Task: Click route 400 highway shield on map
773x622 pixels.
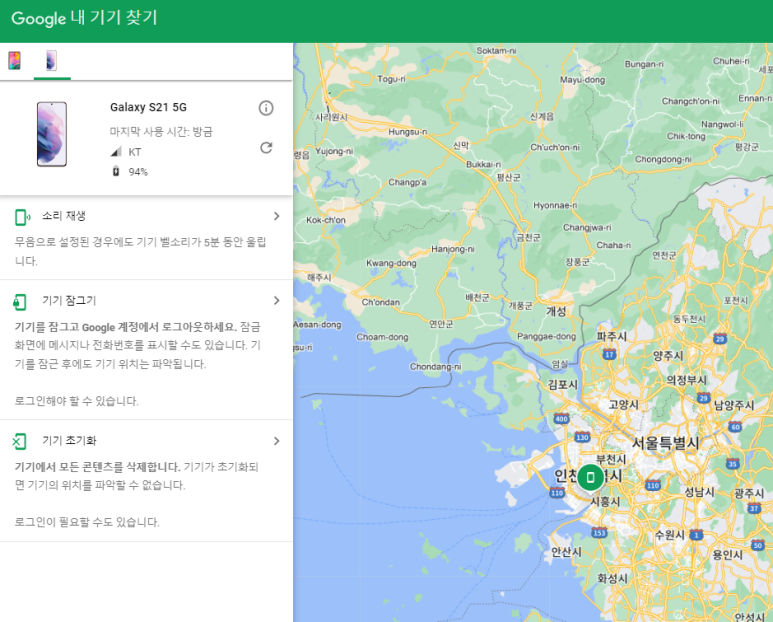Action: 562,419
